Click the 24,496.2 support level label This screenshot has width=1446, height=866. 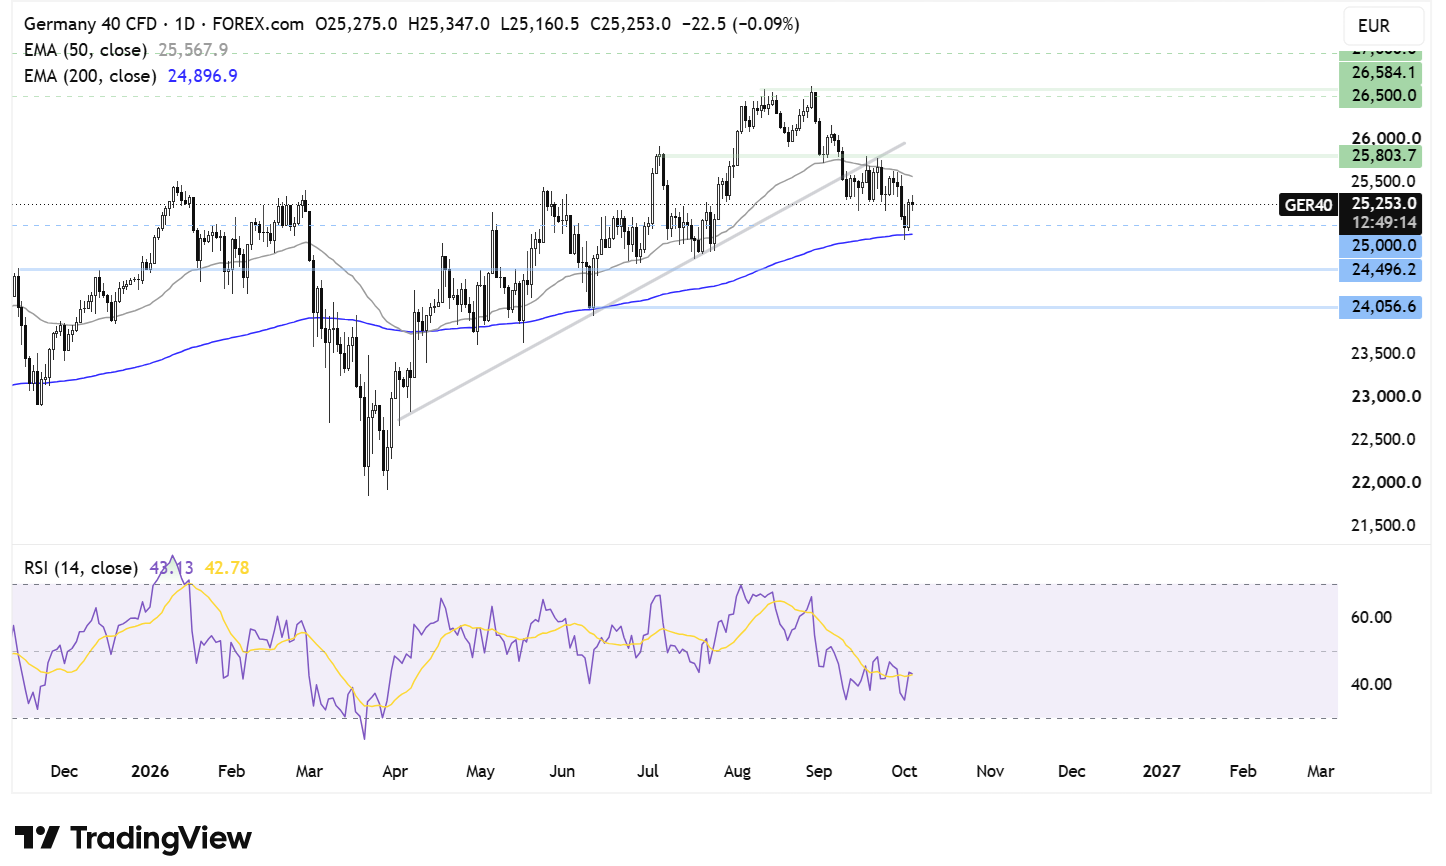tap(1380, 269)
